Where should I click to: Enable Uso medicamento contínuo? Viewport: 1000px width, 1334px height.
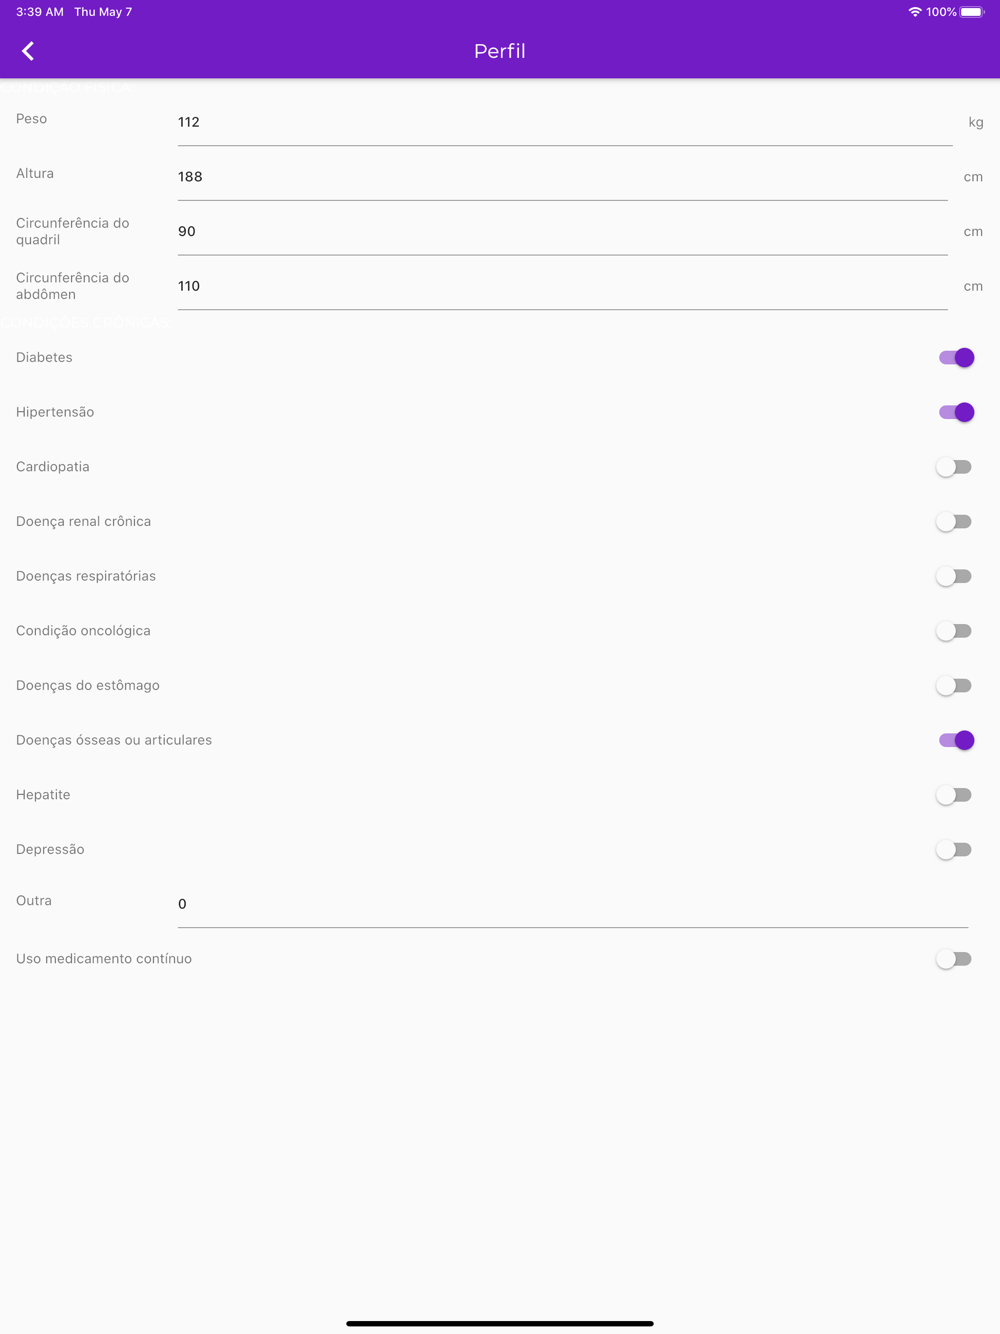click(954, 959)
